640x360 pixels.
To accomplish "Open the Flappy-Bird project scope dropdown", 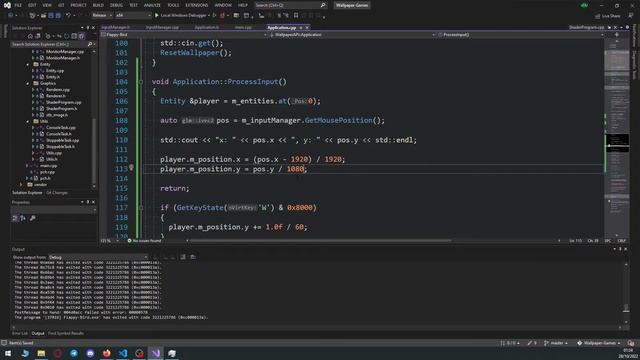I will (184, 35).
